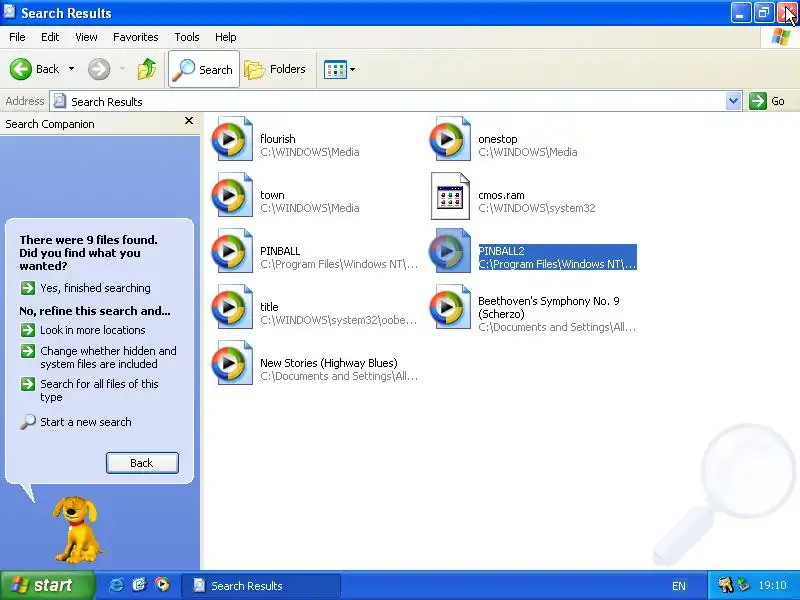Image resolution: width=800 pixels, height=600 pixels.
Task: Open the File menu
Action: (x=17, y=37)
